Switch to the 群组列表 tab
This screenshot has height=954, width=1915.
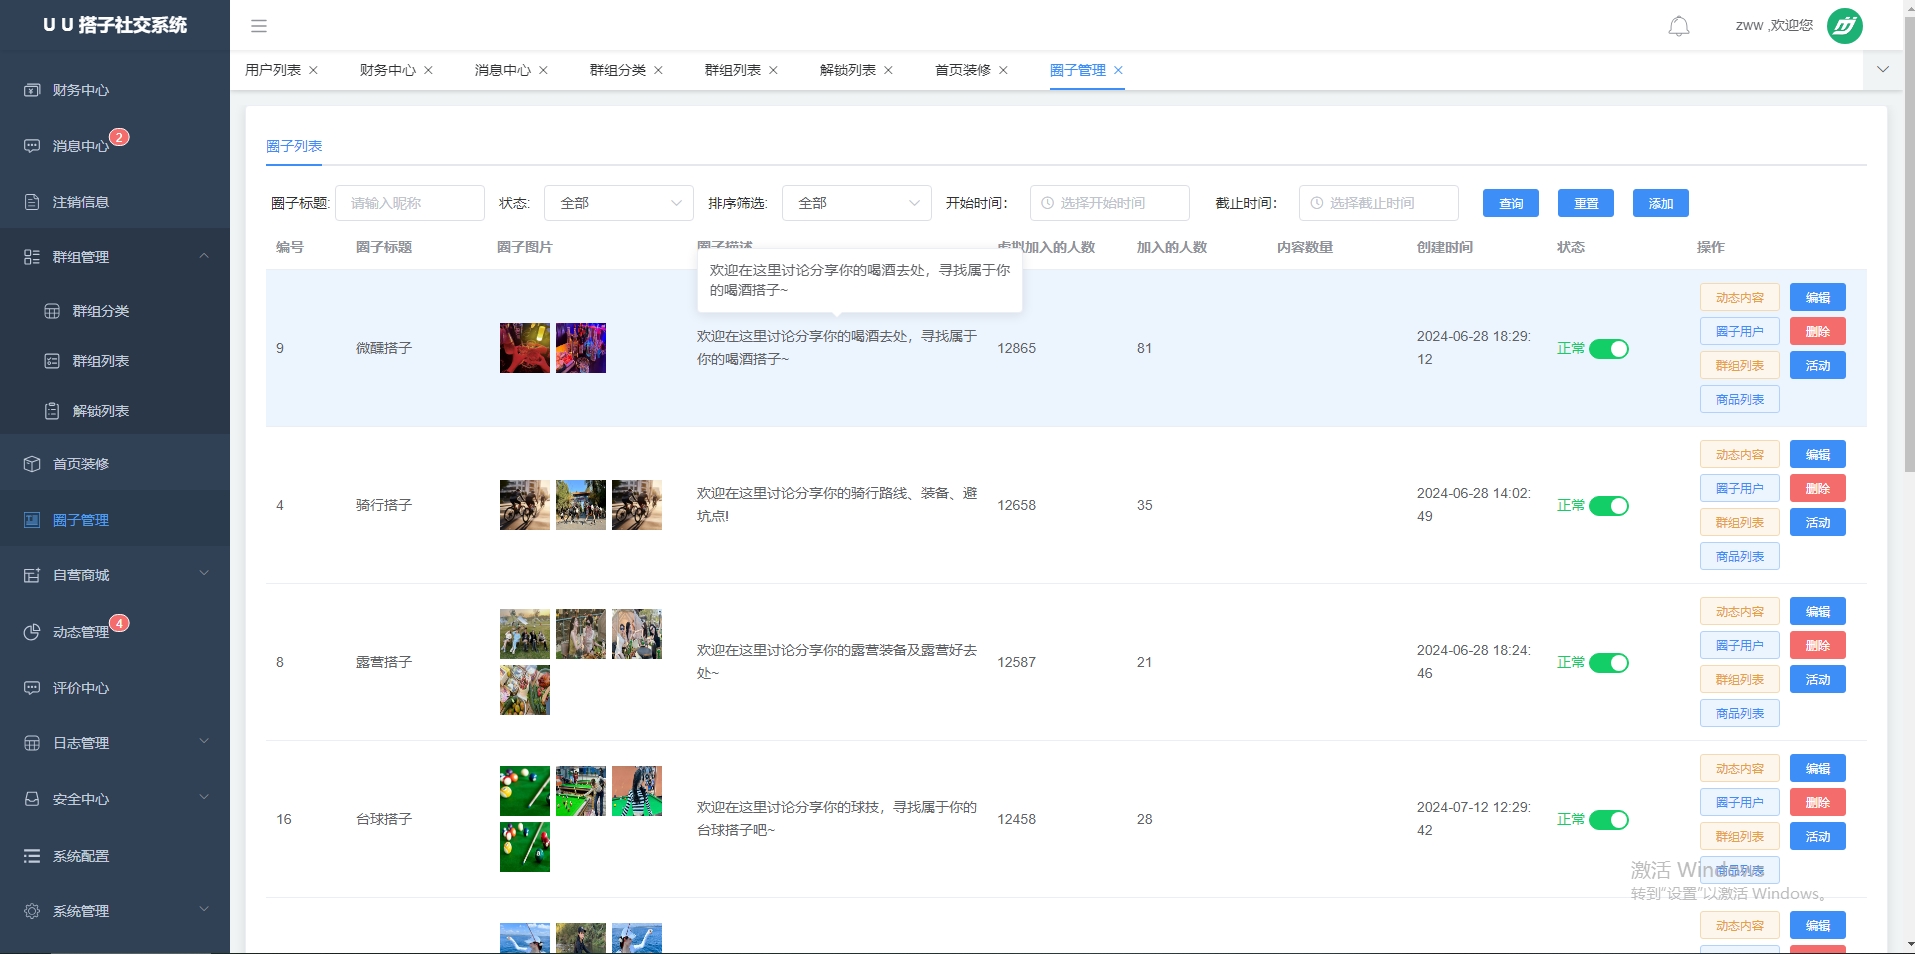733,70
